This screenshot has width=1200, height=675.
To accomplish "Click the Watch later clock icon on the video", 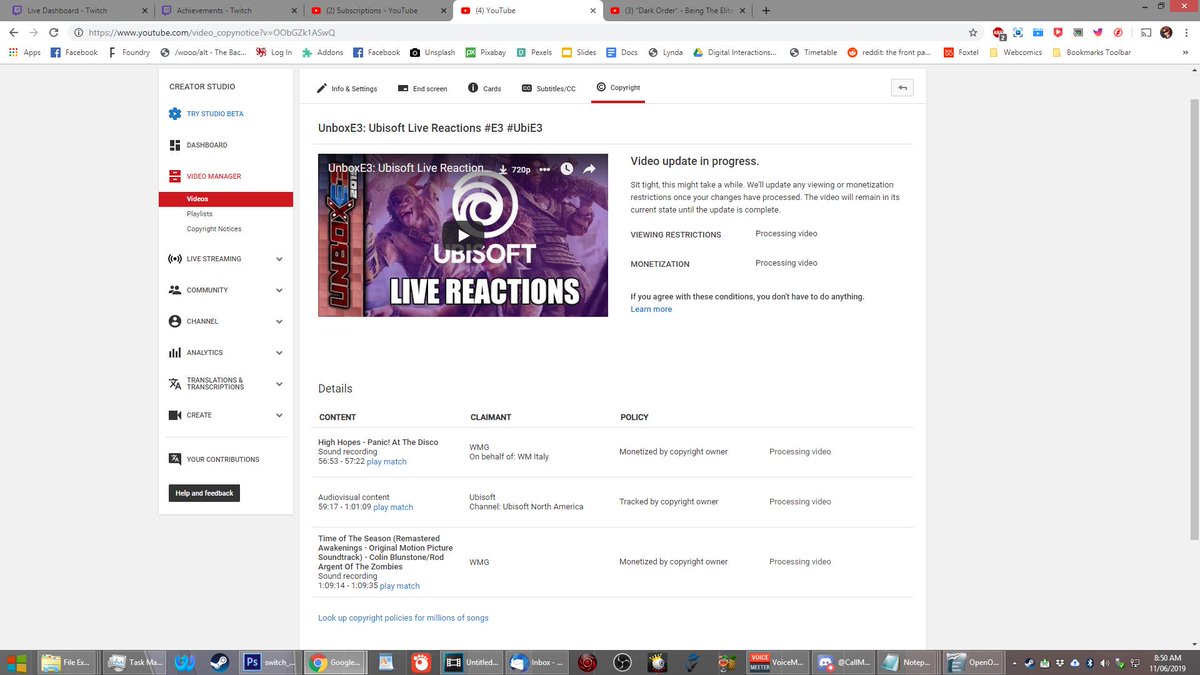I will pyautogui.click(x=567, y=169).
